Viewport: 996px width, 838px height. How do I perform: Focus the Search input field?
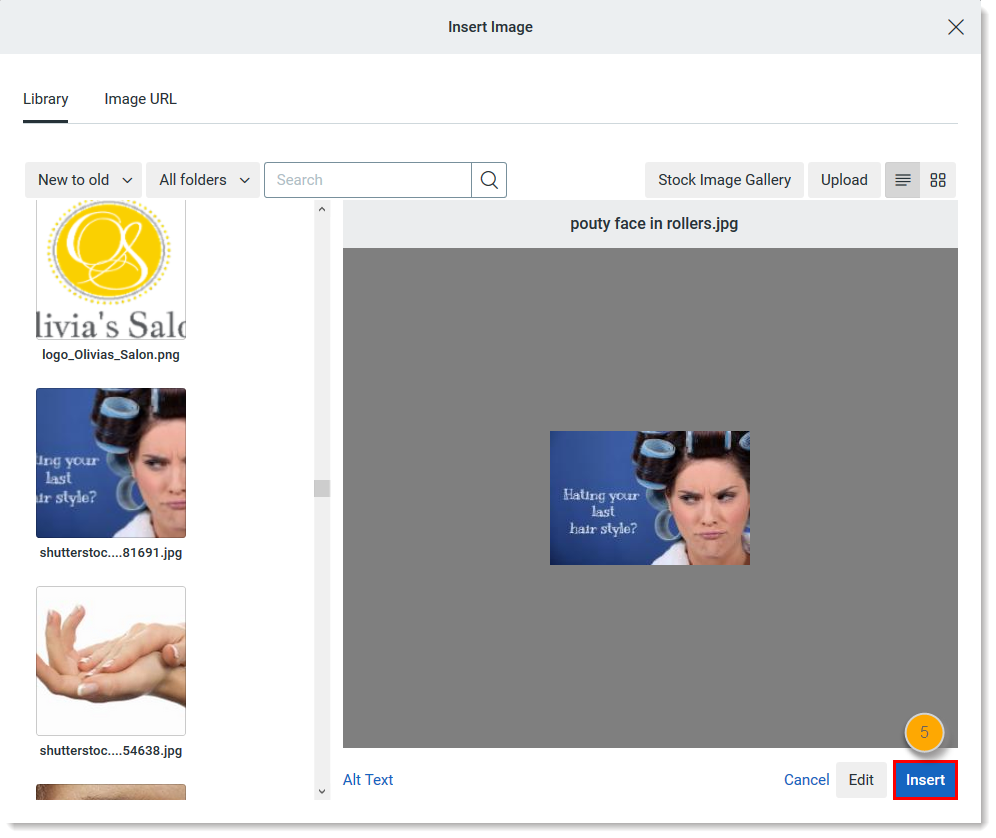tap(368, 180)
